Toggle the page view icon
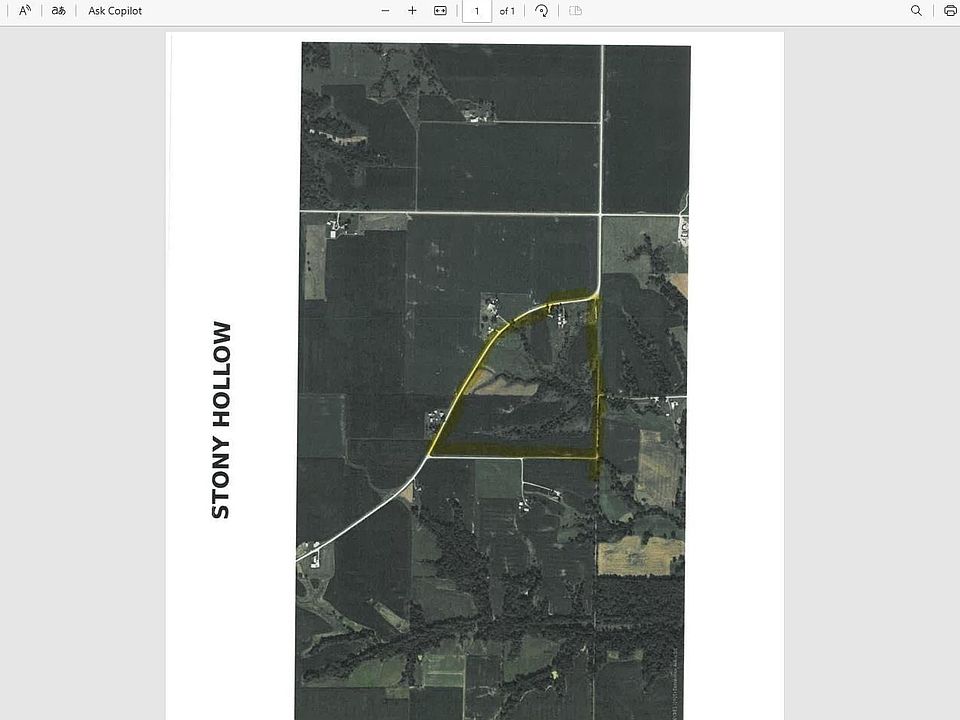The width and height of the screenshot is (960, 720). (x=575, y=11)
